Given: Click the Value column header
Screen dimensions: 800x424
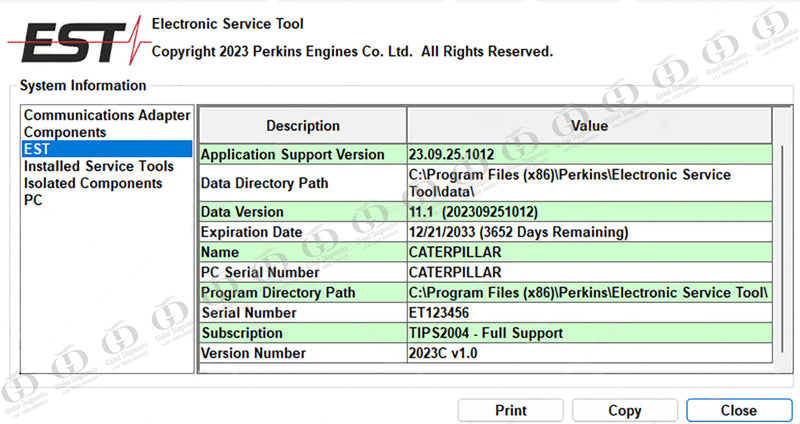Looking at the screenshot, I should pos(589,126).
